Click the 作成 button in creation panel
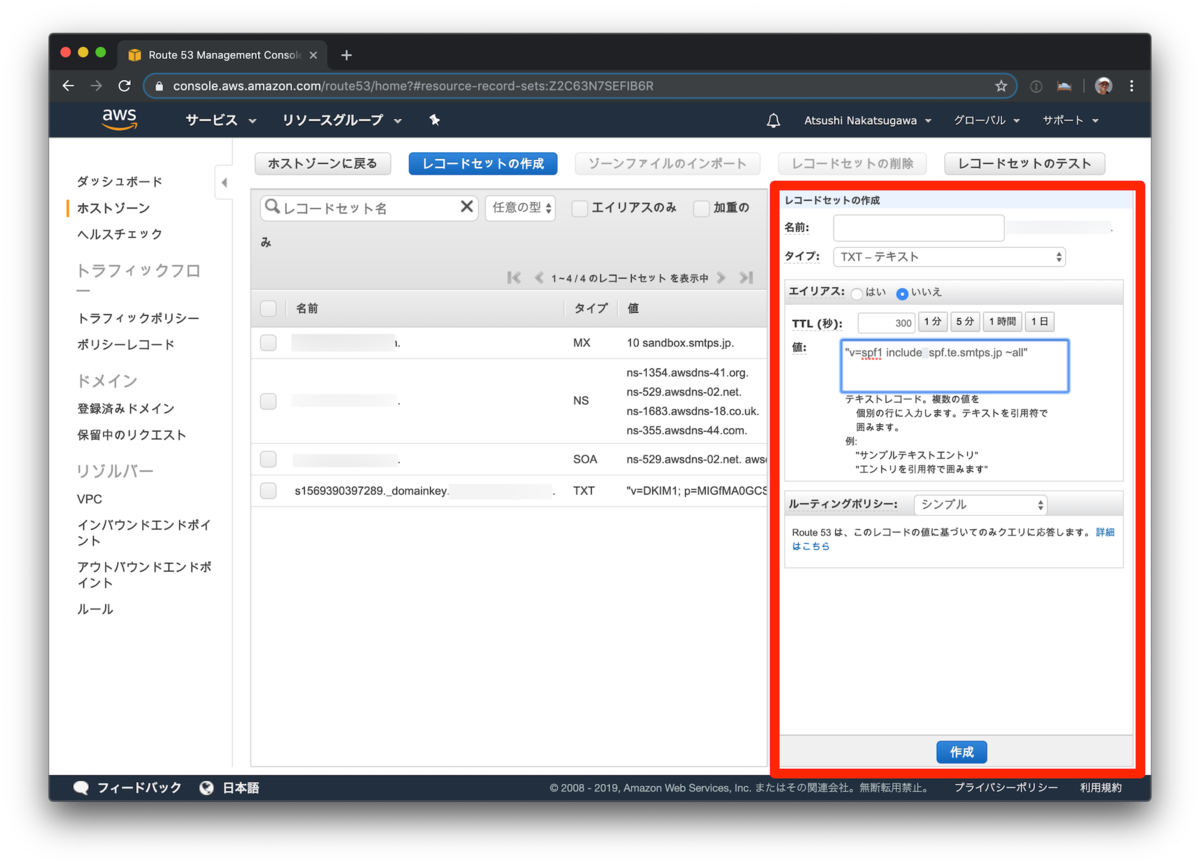Viewport: 1200px width, 866px height. click(962, 752)
